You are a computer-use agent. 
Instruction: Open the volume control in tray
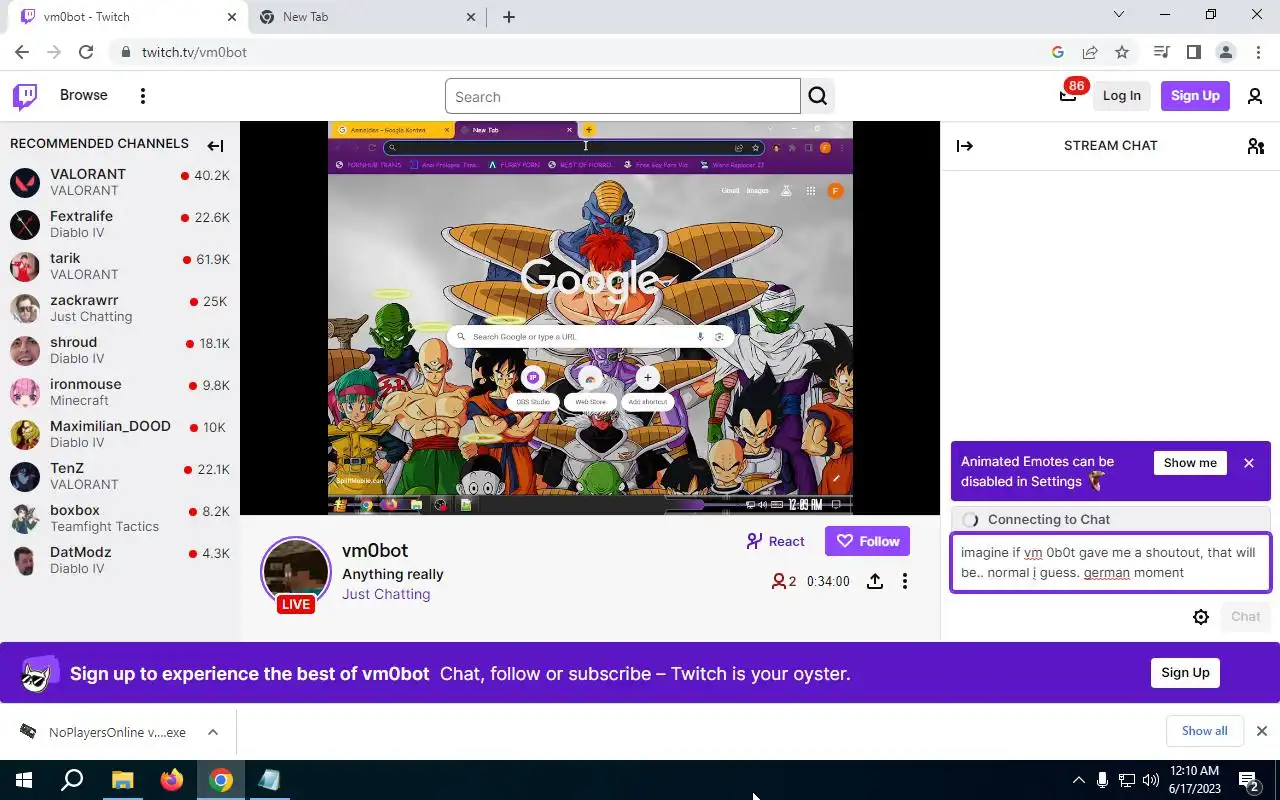tap(1151, 780)
